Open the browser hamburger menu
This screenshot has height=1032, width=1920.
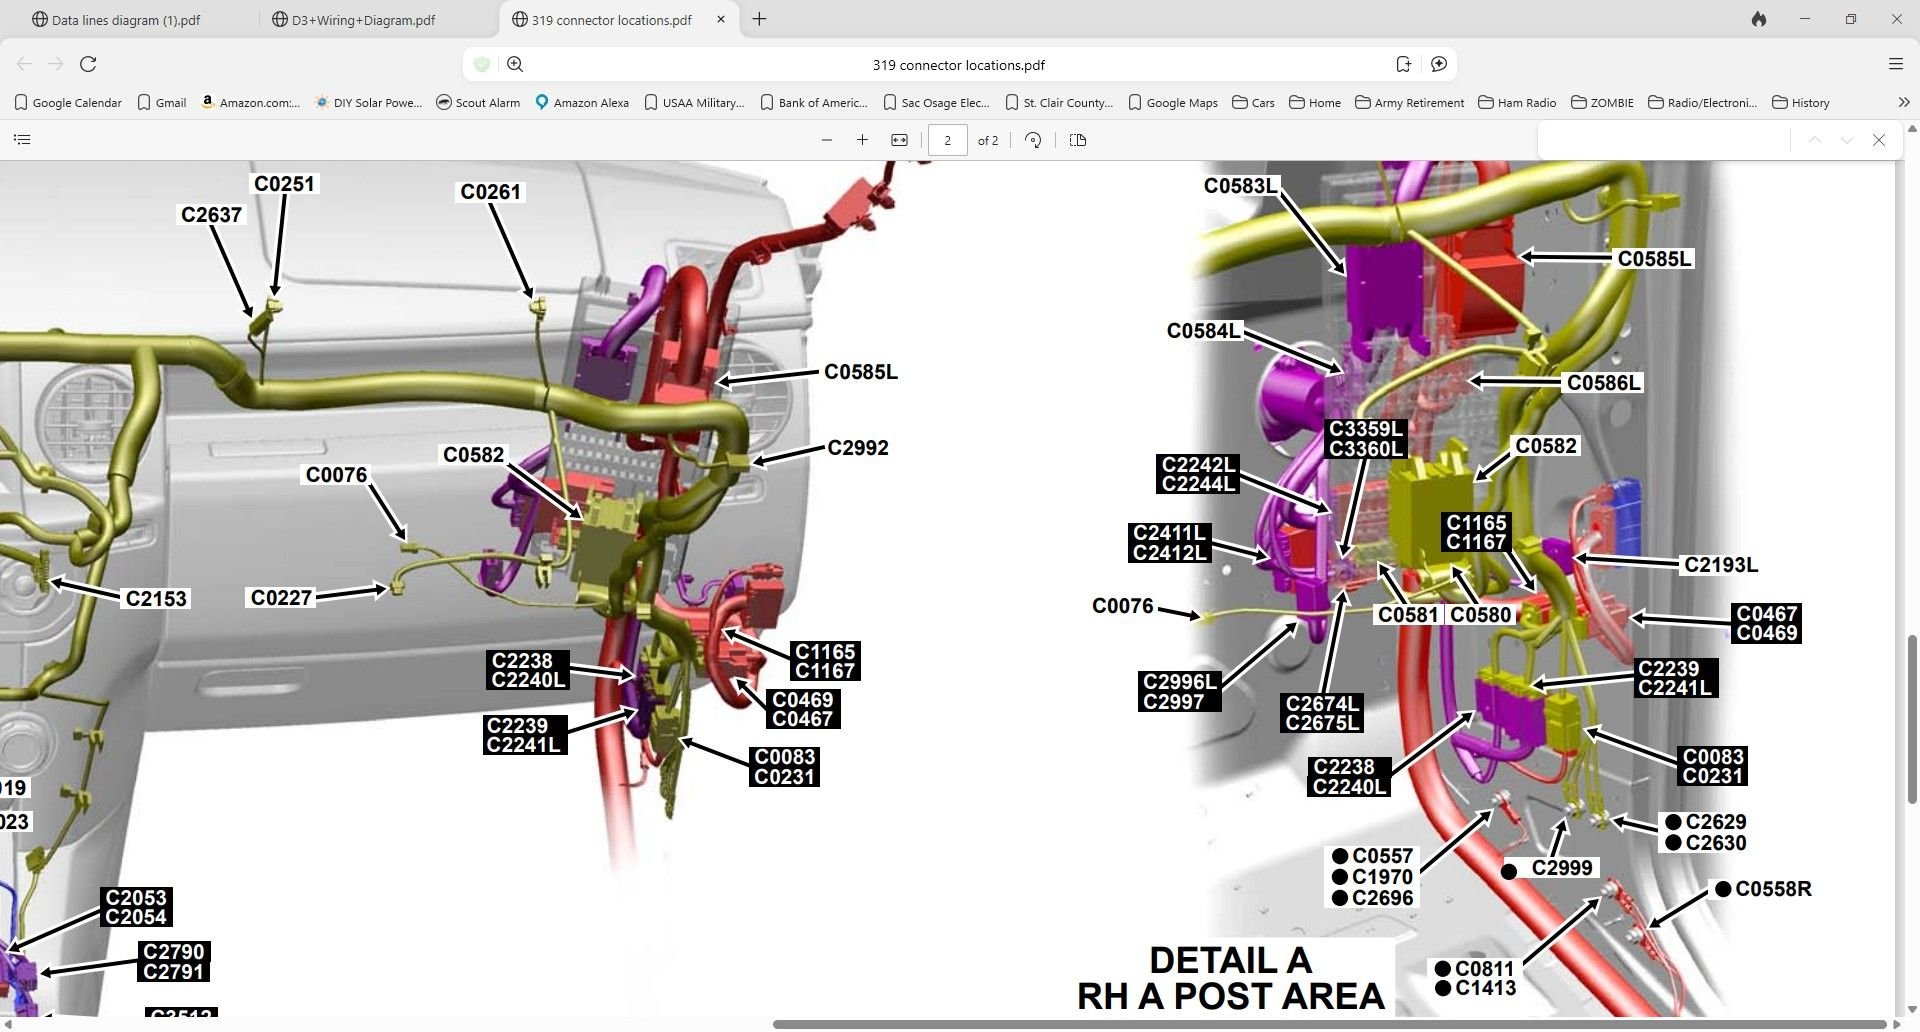(x=1895, y=64)
